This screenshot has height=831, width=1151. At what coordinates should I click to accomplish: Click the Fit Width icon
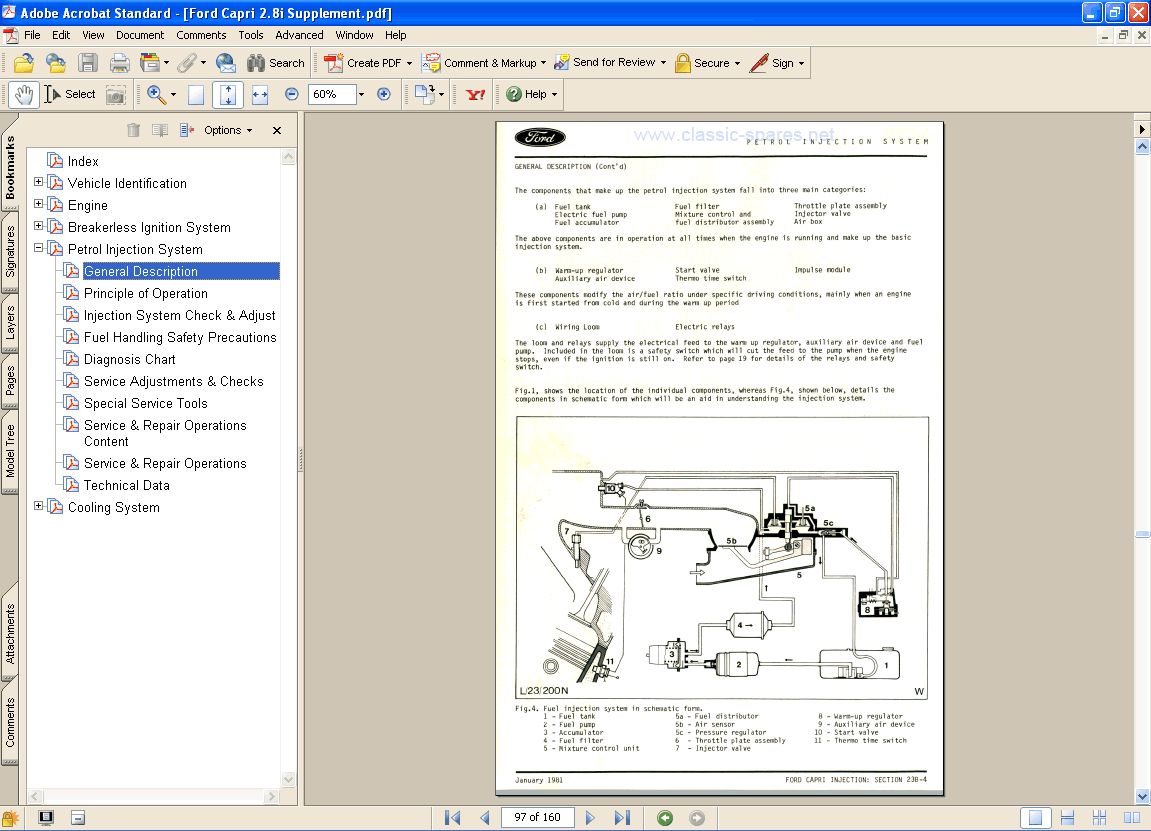[x=260, y=94]
